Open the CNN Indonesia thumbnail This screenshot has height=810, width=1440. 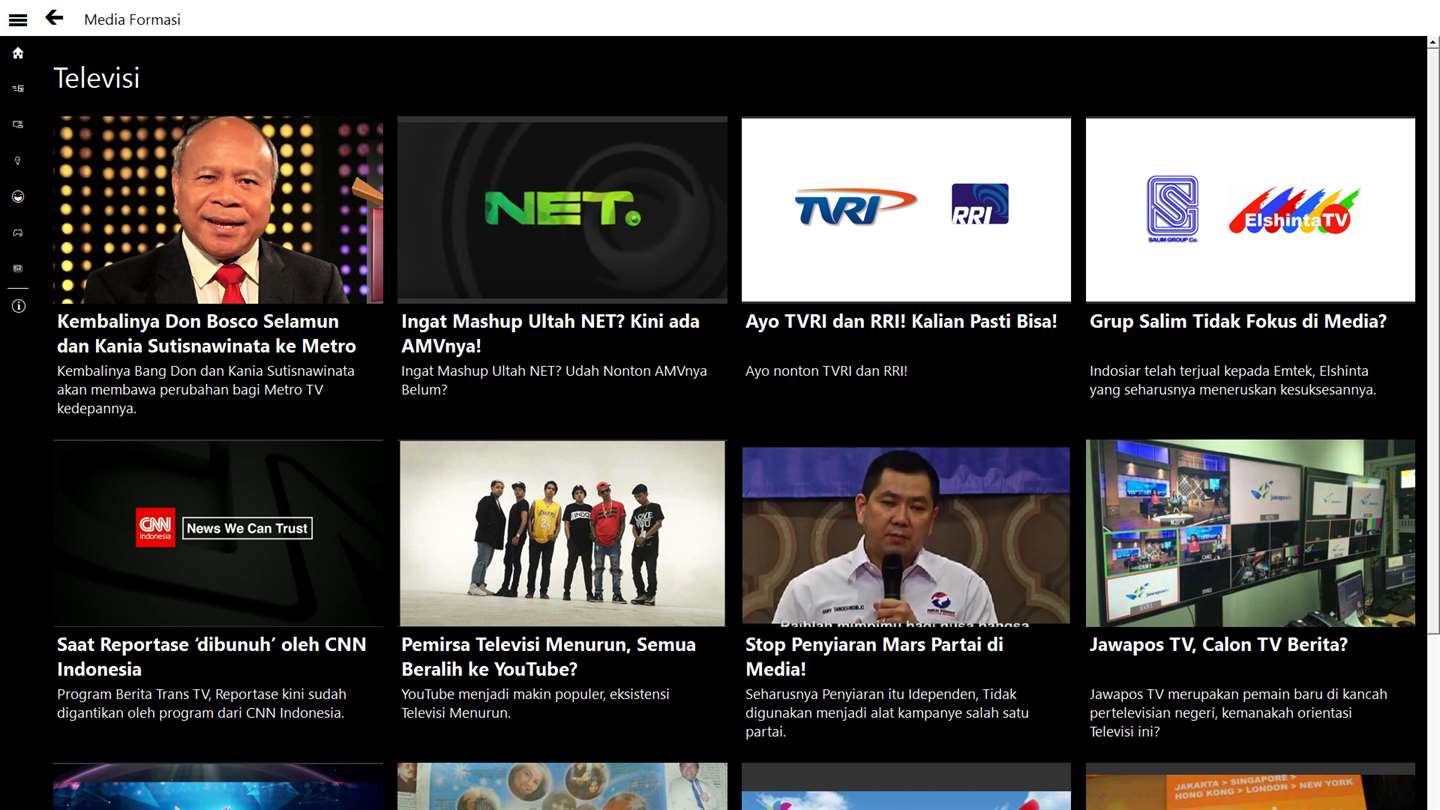coord(218,533)
